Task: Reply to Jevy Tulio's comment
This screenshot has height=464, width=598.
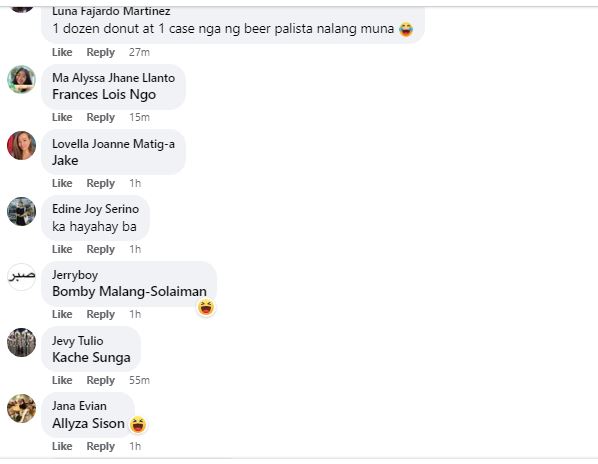Action: 100,380
